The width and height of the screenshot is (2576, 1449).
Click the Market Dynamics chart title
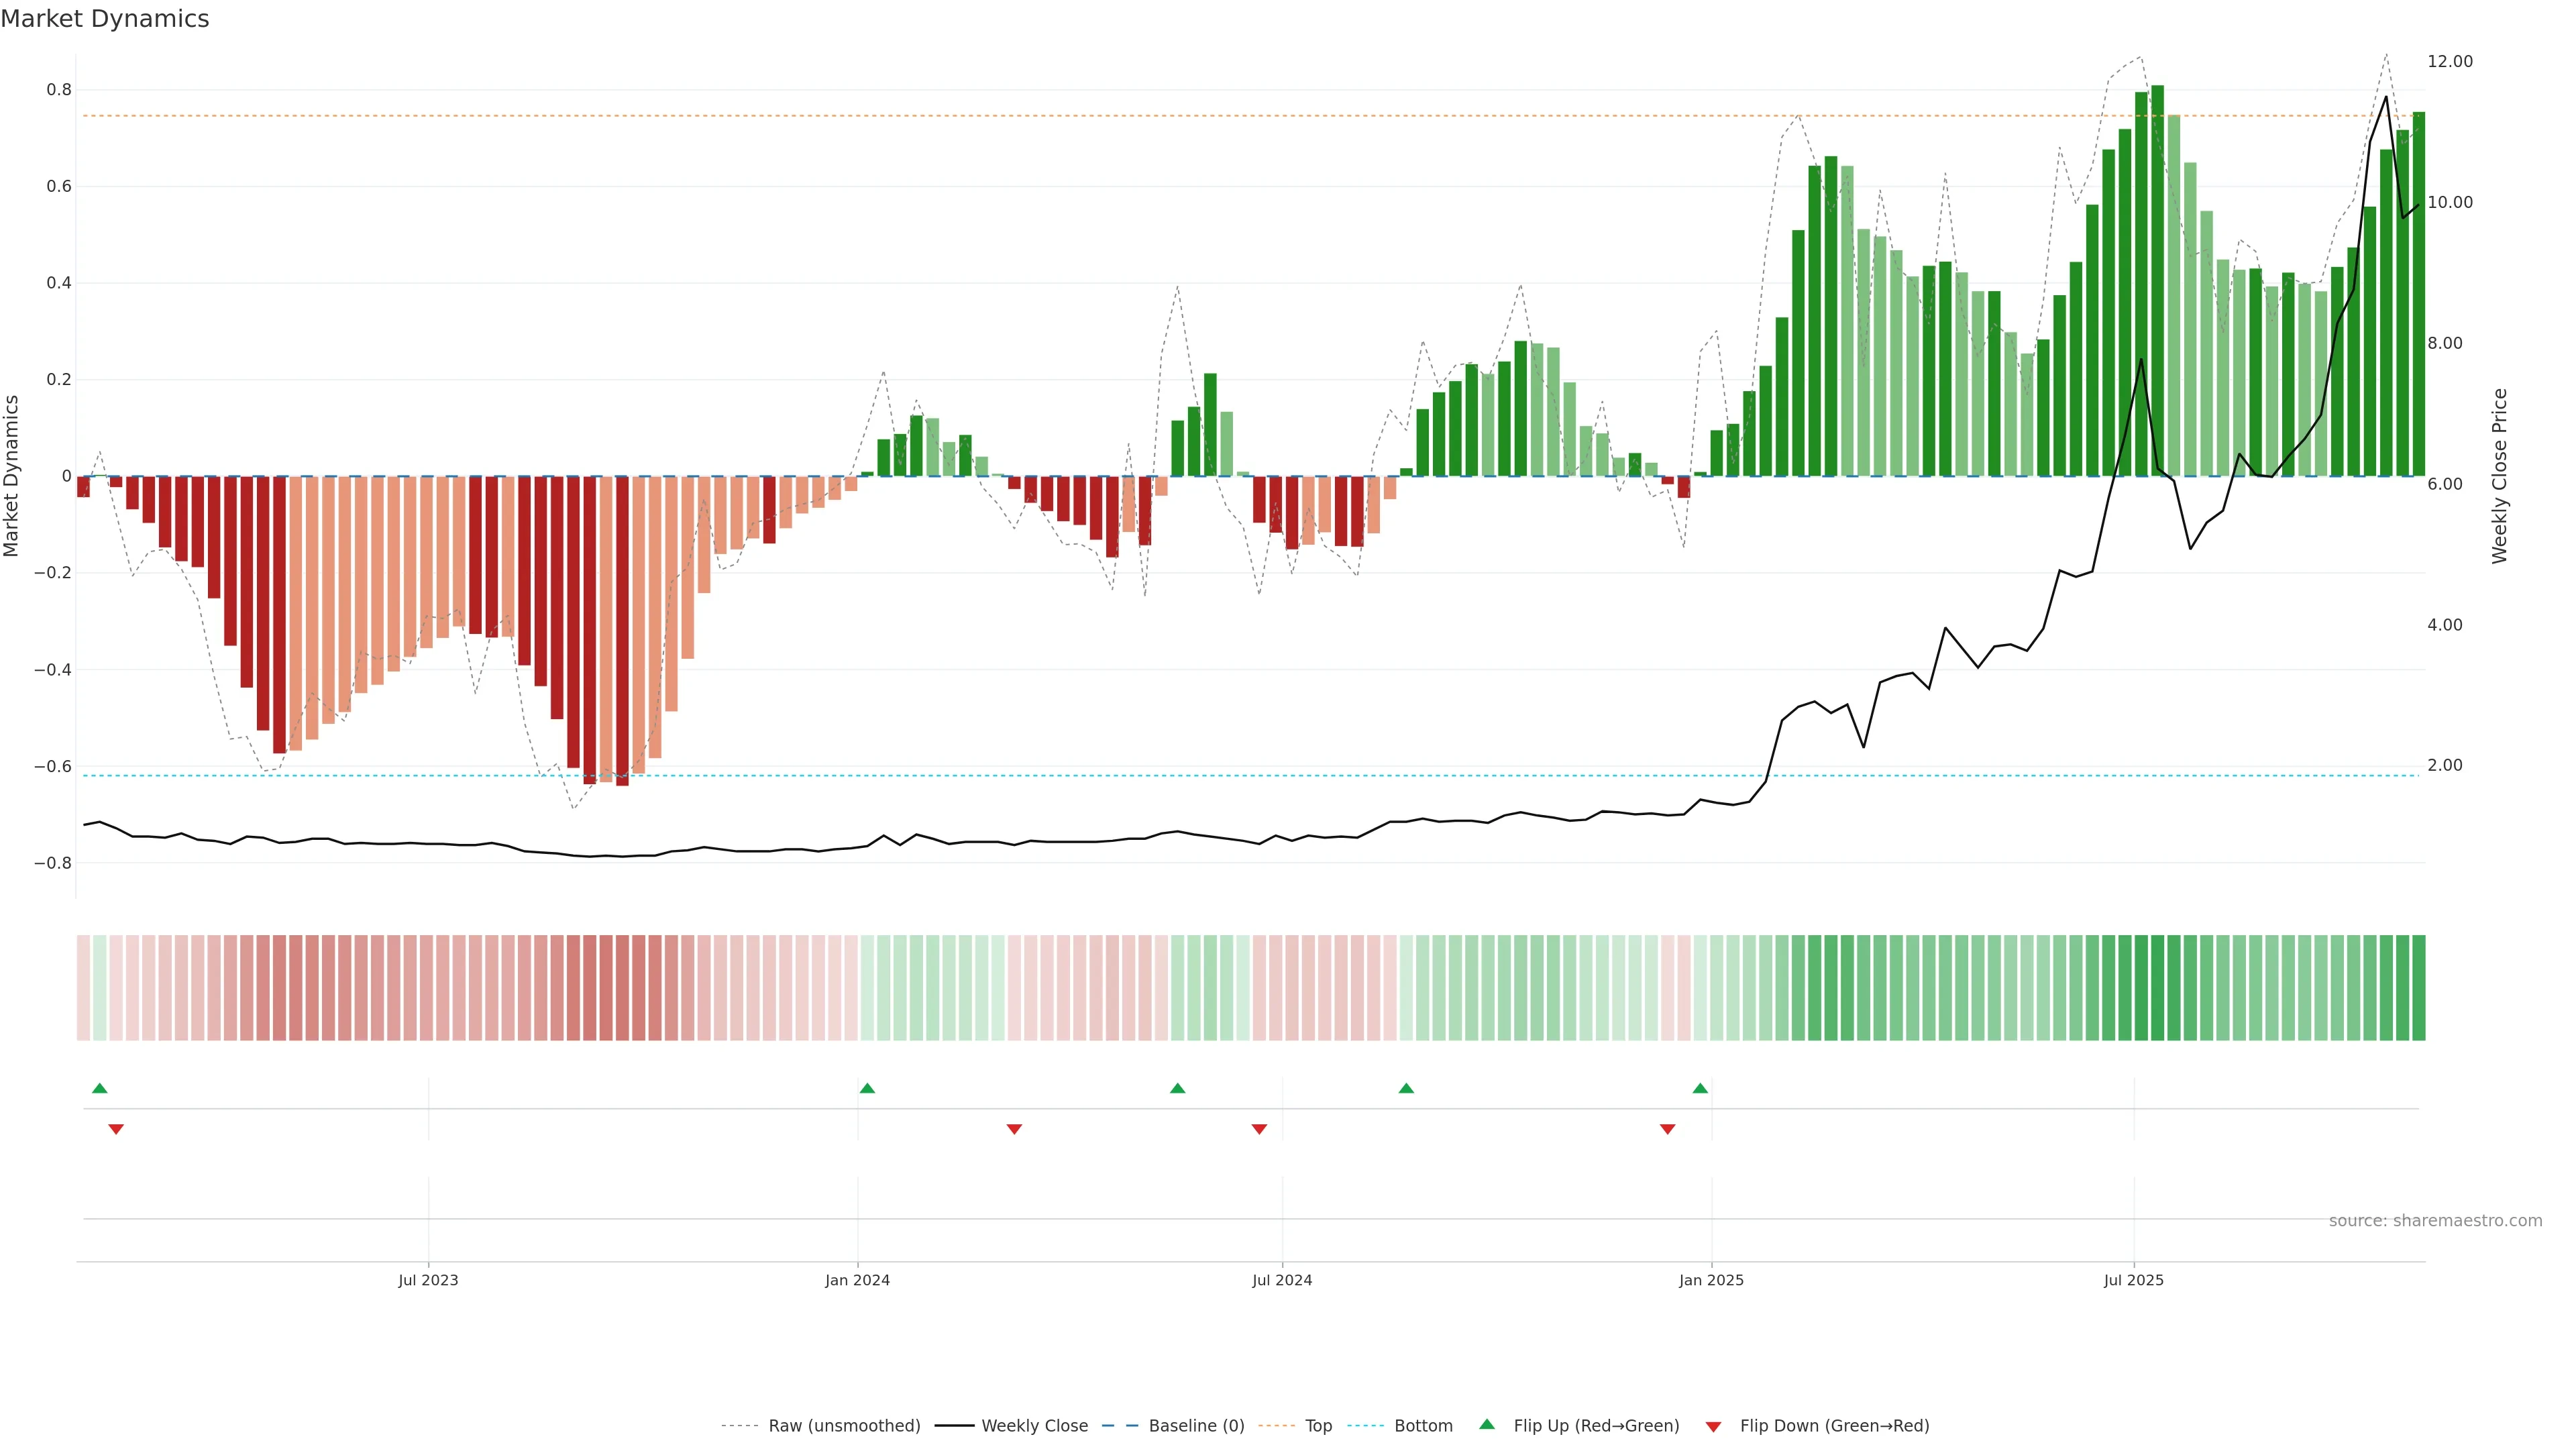pyautogui.click(x=105, y=19)
